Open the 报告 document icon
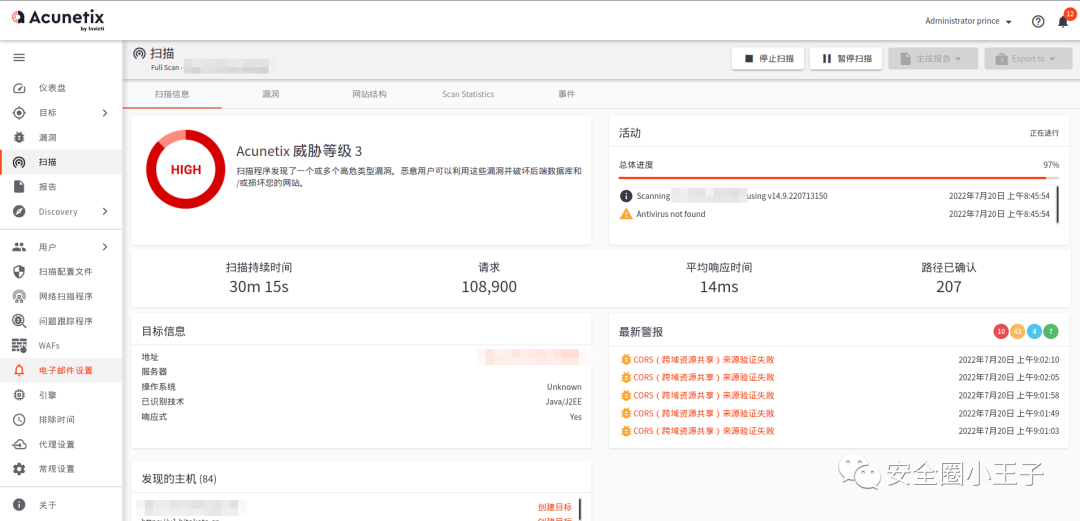The width and height of the screenshot is (1080, 521). 19,187
